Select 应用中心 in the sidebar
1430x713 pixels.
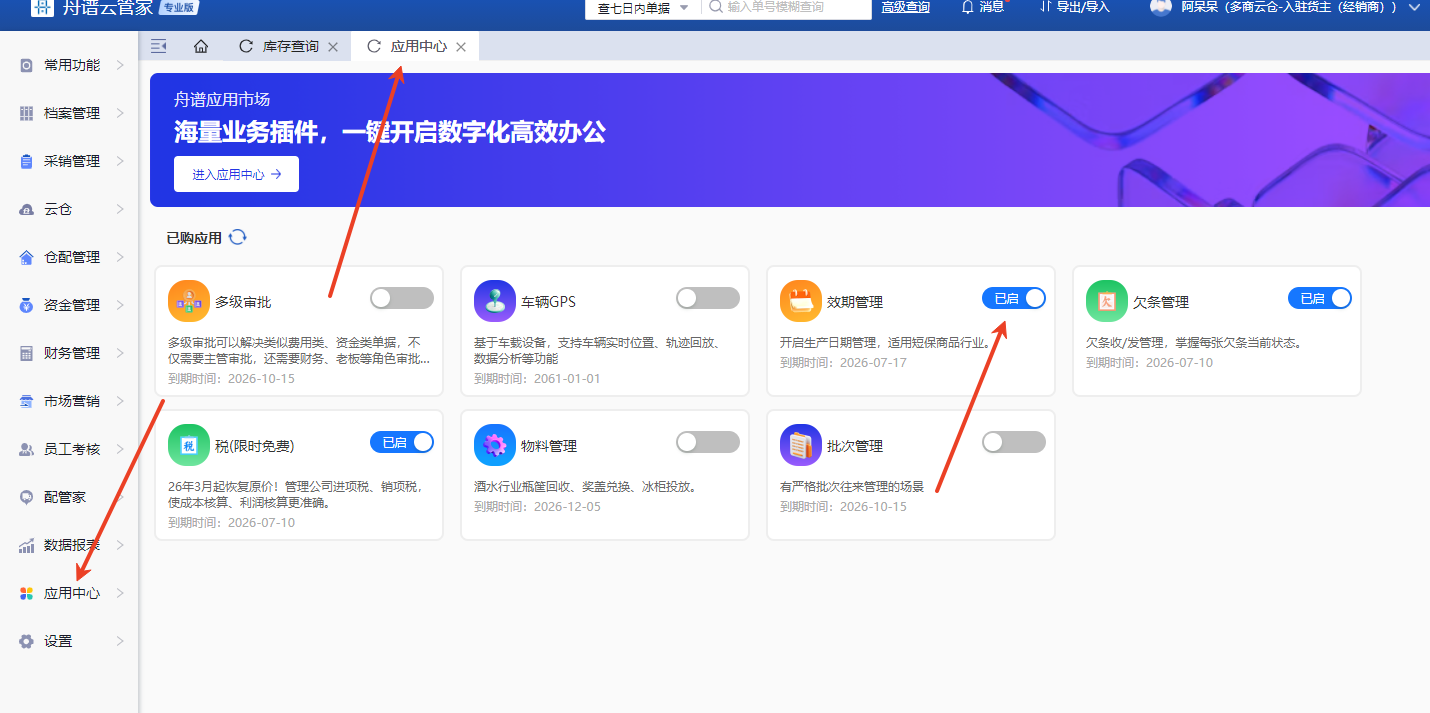[x=72, y=593]
